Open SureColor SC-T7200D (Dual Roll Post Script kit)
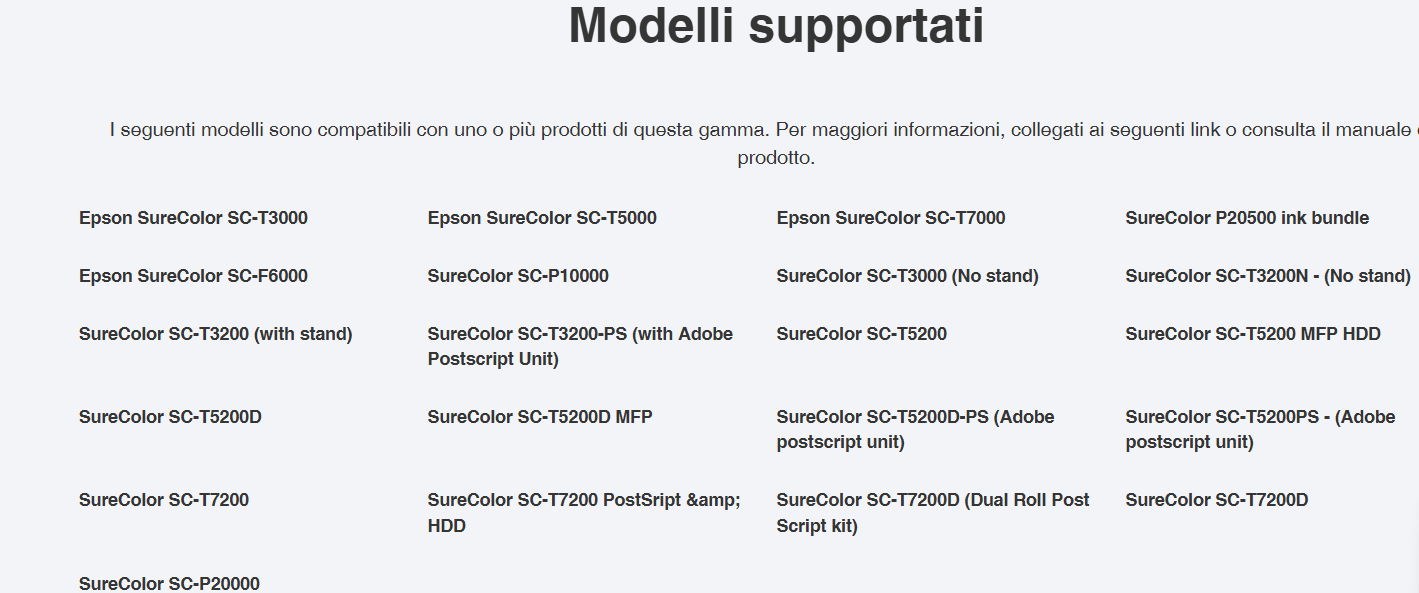Screen dimensions: 1419x593 (x=932, y=512)
